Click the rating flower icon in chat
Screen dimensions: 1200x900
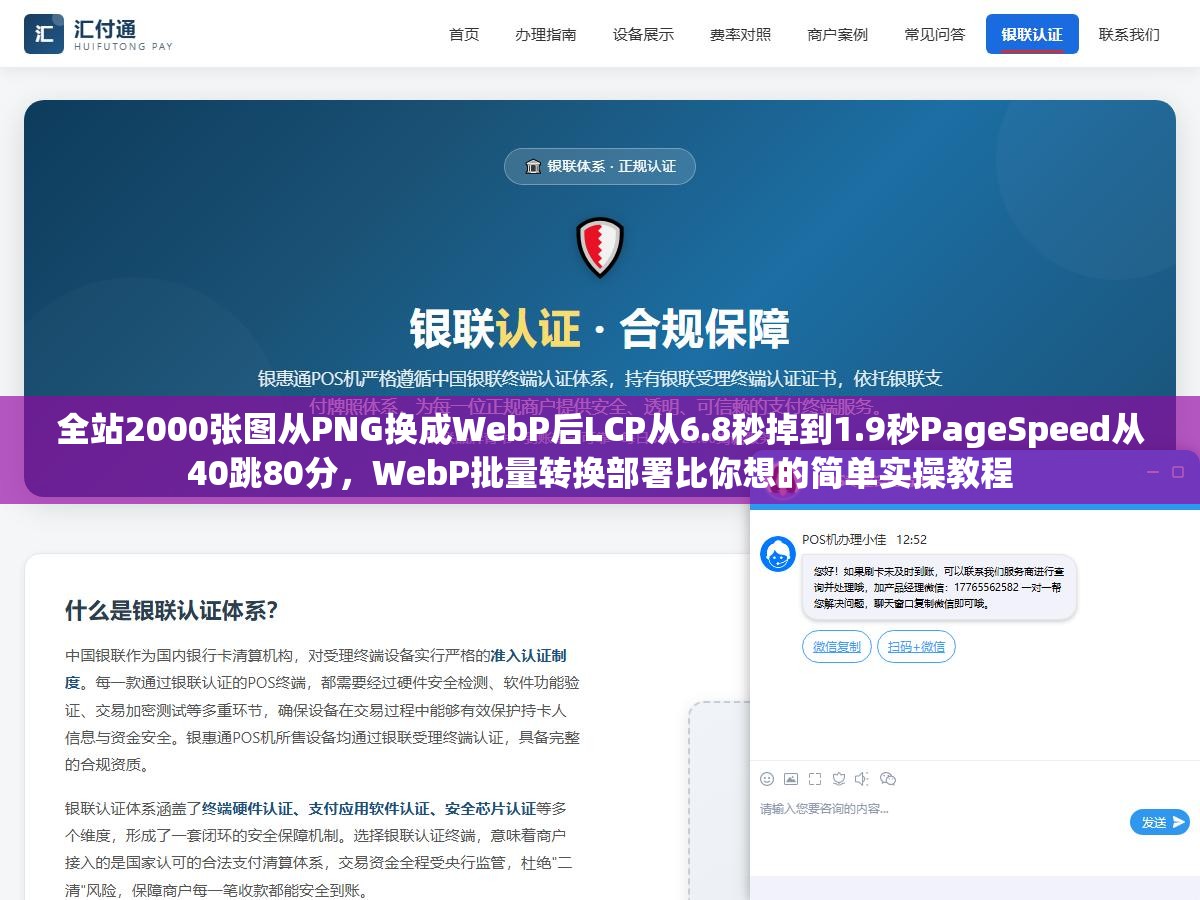[839, 778]
